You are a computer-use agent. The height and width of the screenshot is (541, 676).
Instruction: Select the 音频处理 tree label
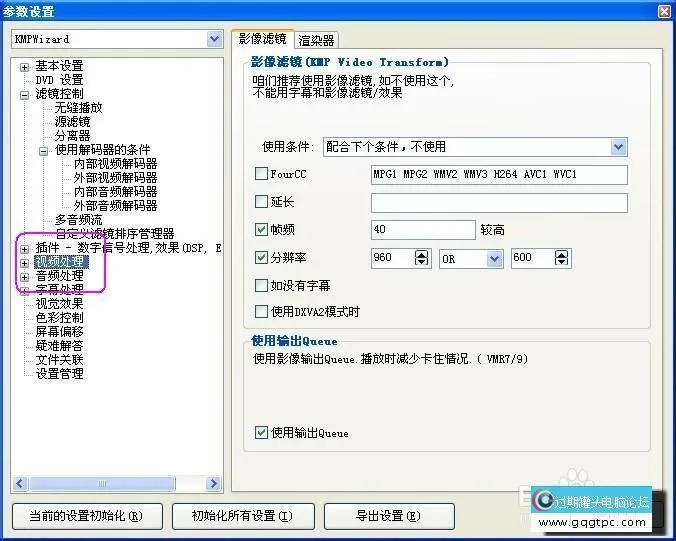pos(59,276)
